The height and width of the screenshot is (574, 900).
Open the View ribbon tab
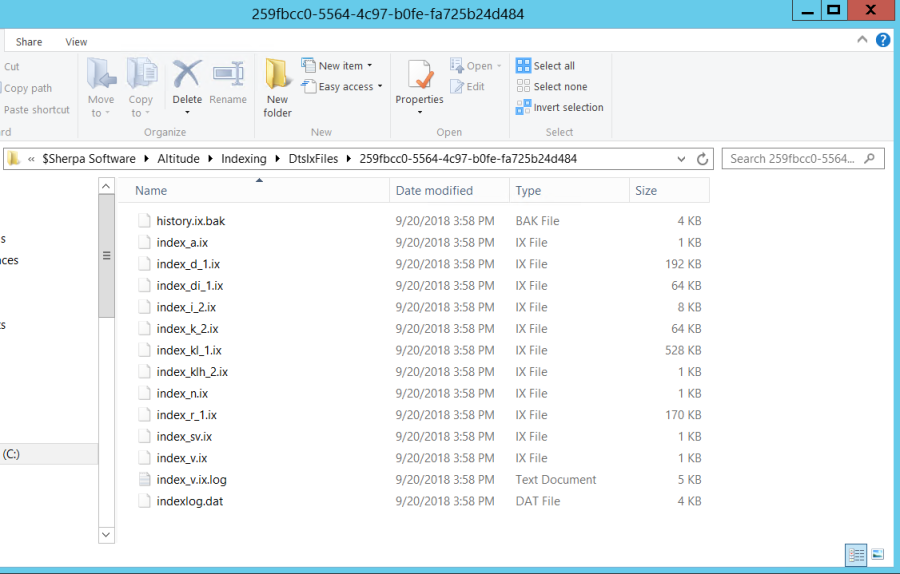pyautogui.click(x=76, y=42)
